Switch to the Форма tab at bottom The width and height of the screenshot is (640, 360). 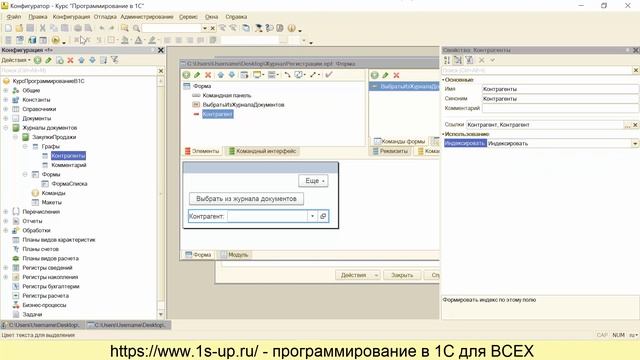199,255
